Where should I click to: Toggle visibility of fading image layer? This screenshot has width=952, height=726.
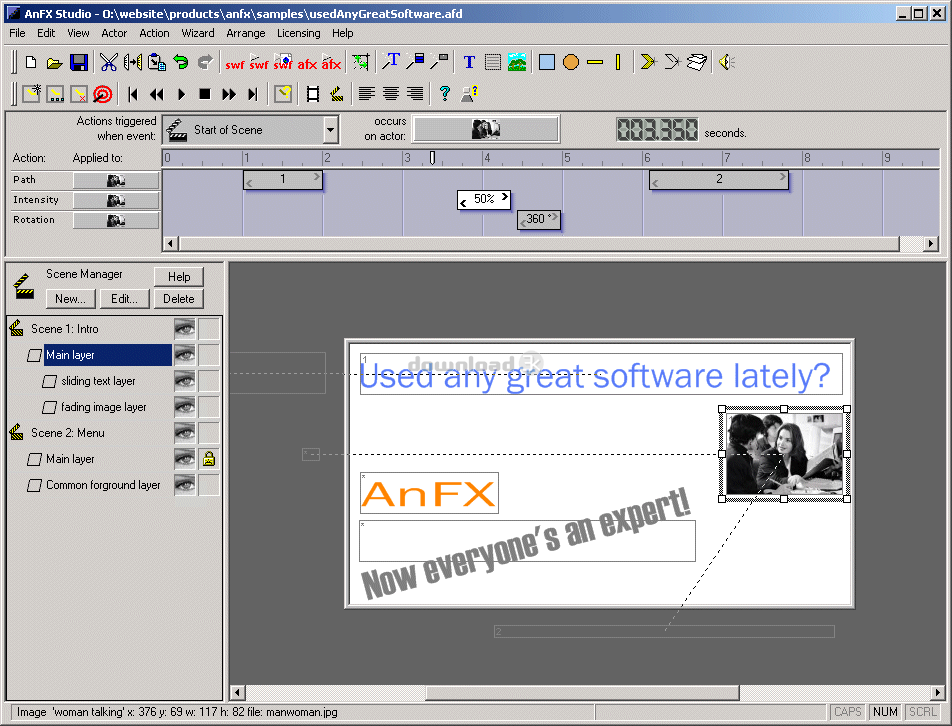point(185,407)
